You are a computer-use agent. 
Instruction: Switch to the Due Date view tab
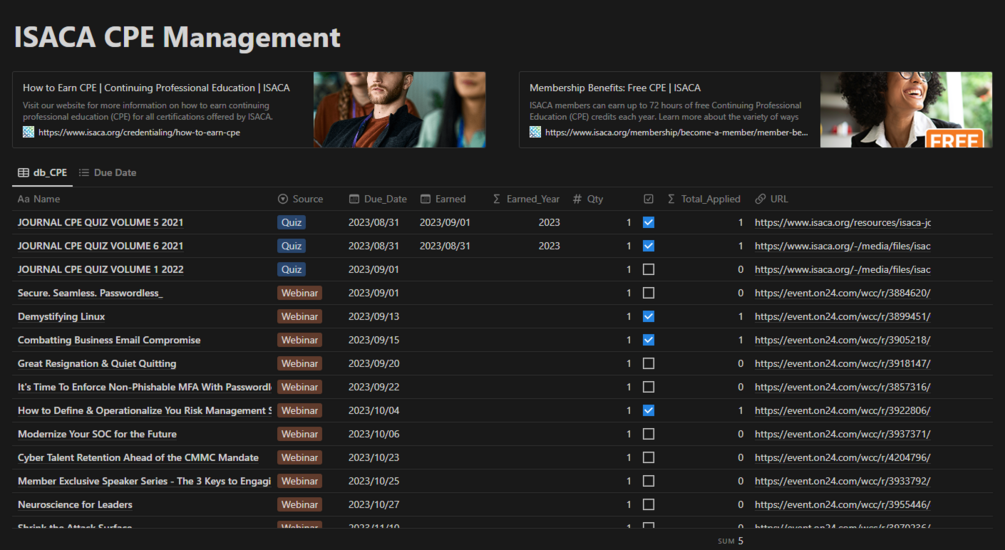(x=108, y=172)
